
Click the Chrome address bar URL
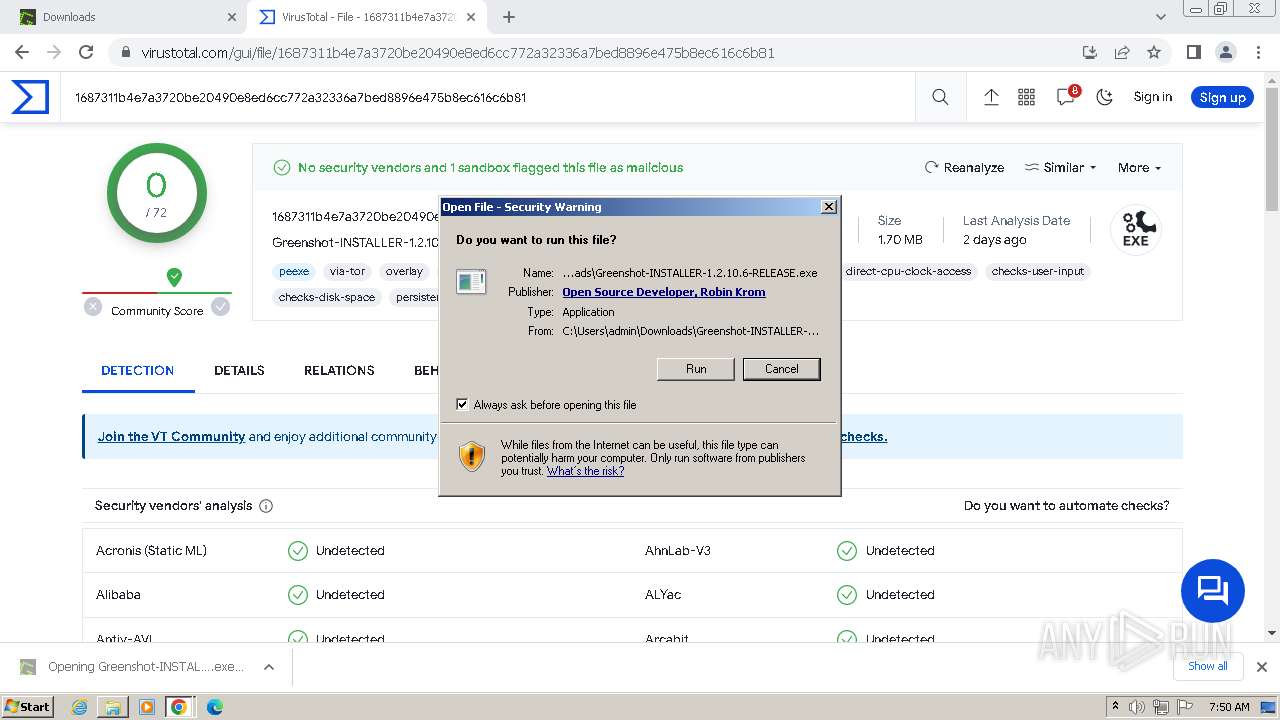tap(458, 52)
